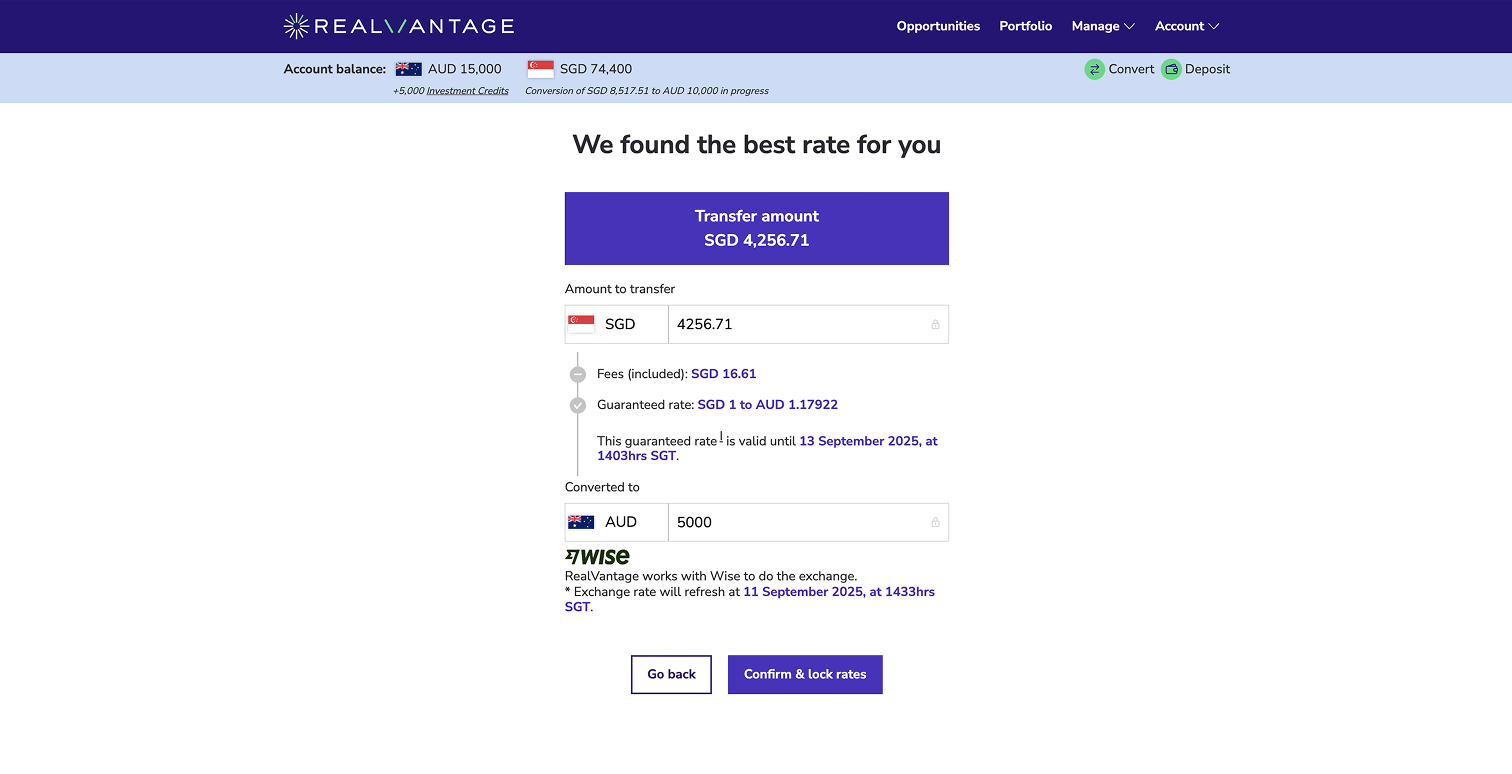
Task: Go to the Opportunities page
Action: click(938, 26)
